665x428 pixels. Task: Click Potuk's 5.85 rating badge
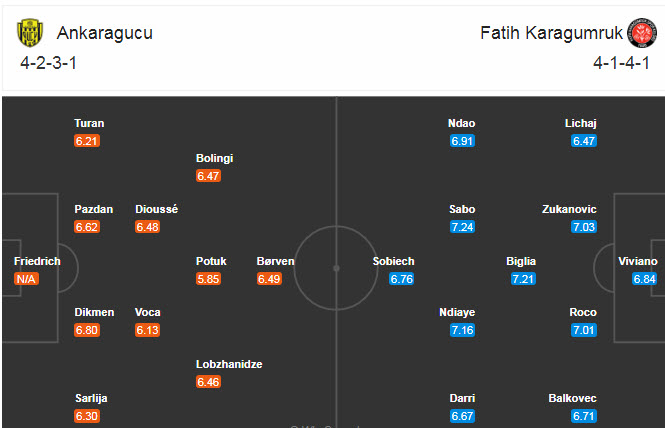[208, 279]
